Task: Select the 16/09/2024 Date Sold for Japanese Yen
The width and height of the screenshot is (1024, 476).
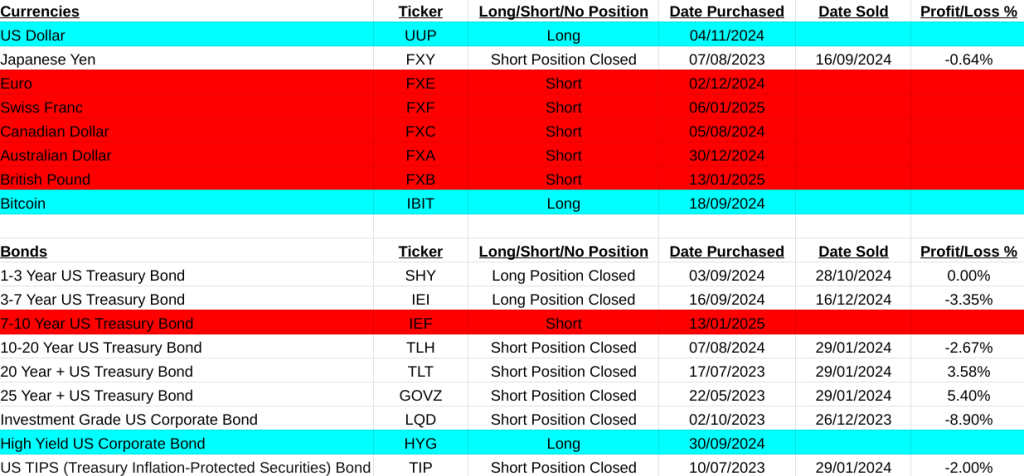Action: 853,59
